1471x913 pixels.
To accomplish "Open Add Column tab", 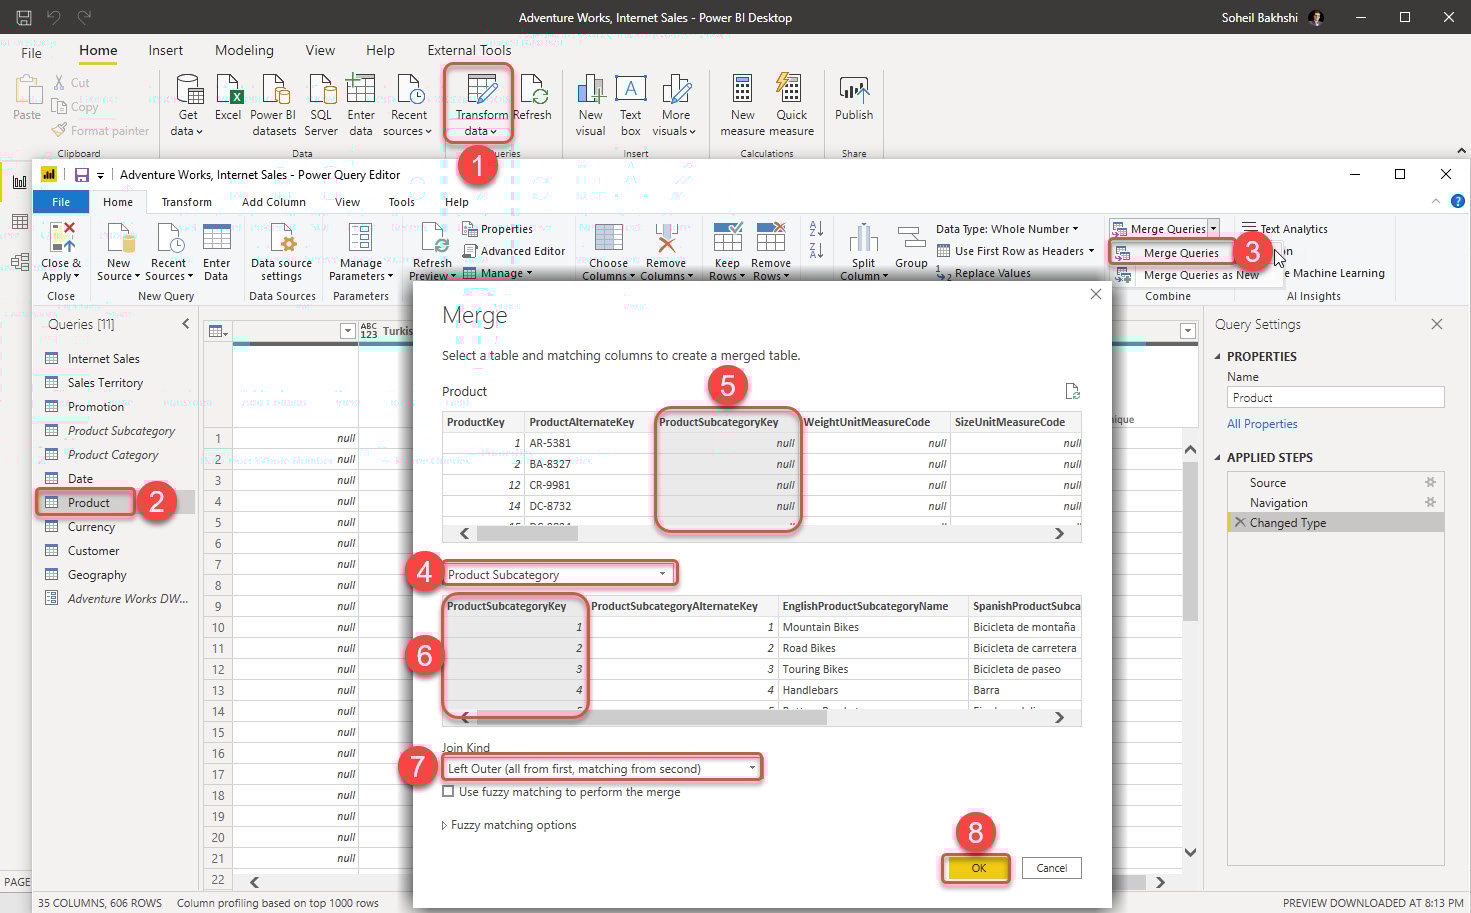I will pyautogui.click(x=273, y=202).
